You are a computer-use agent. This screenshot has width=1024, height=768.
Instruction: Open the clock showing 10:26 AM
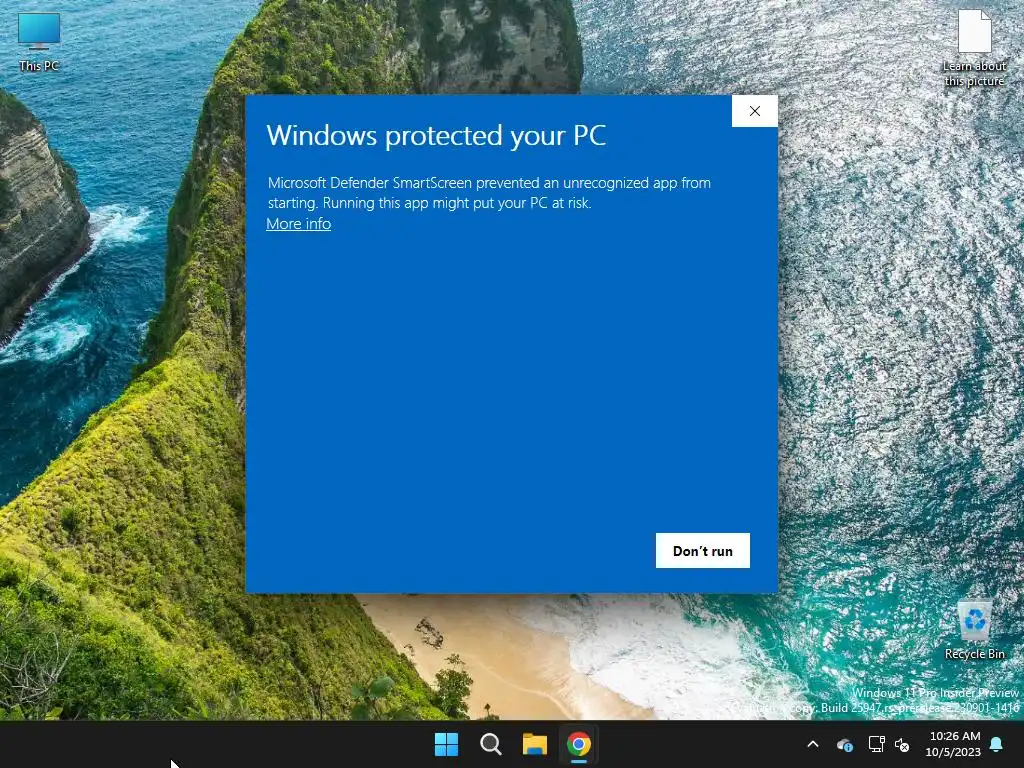coord(953,744)
